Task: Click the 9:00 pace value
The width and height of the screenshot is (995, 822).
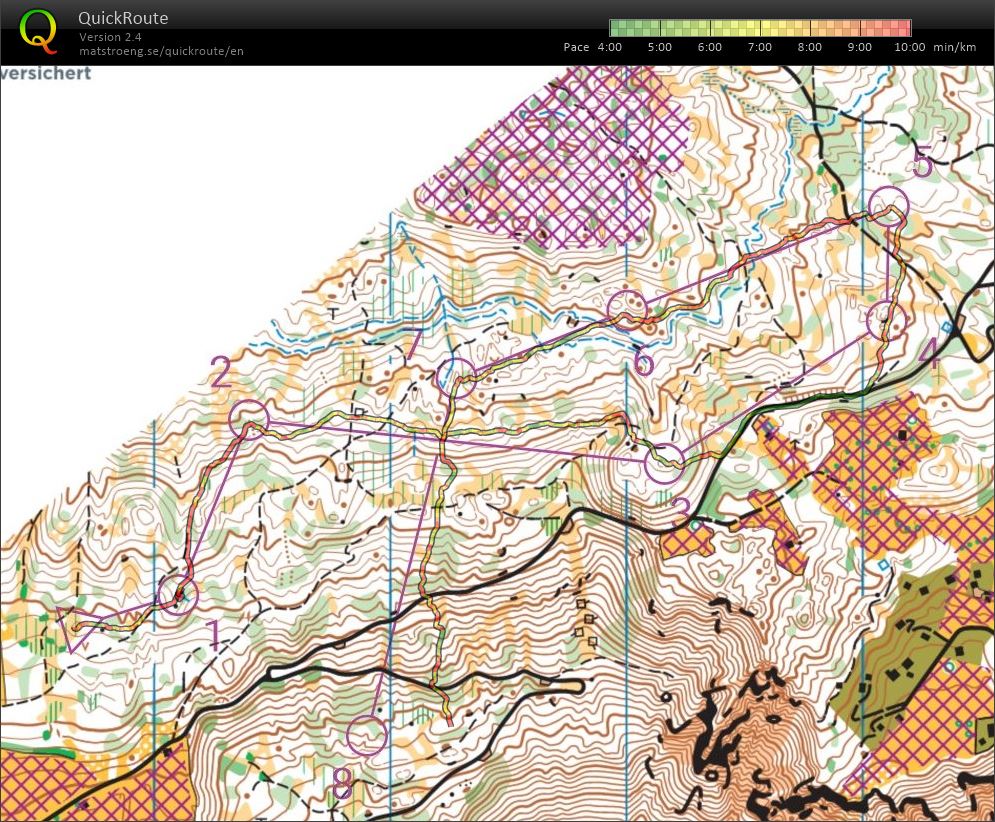Action: click(x=859, y=47)
